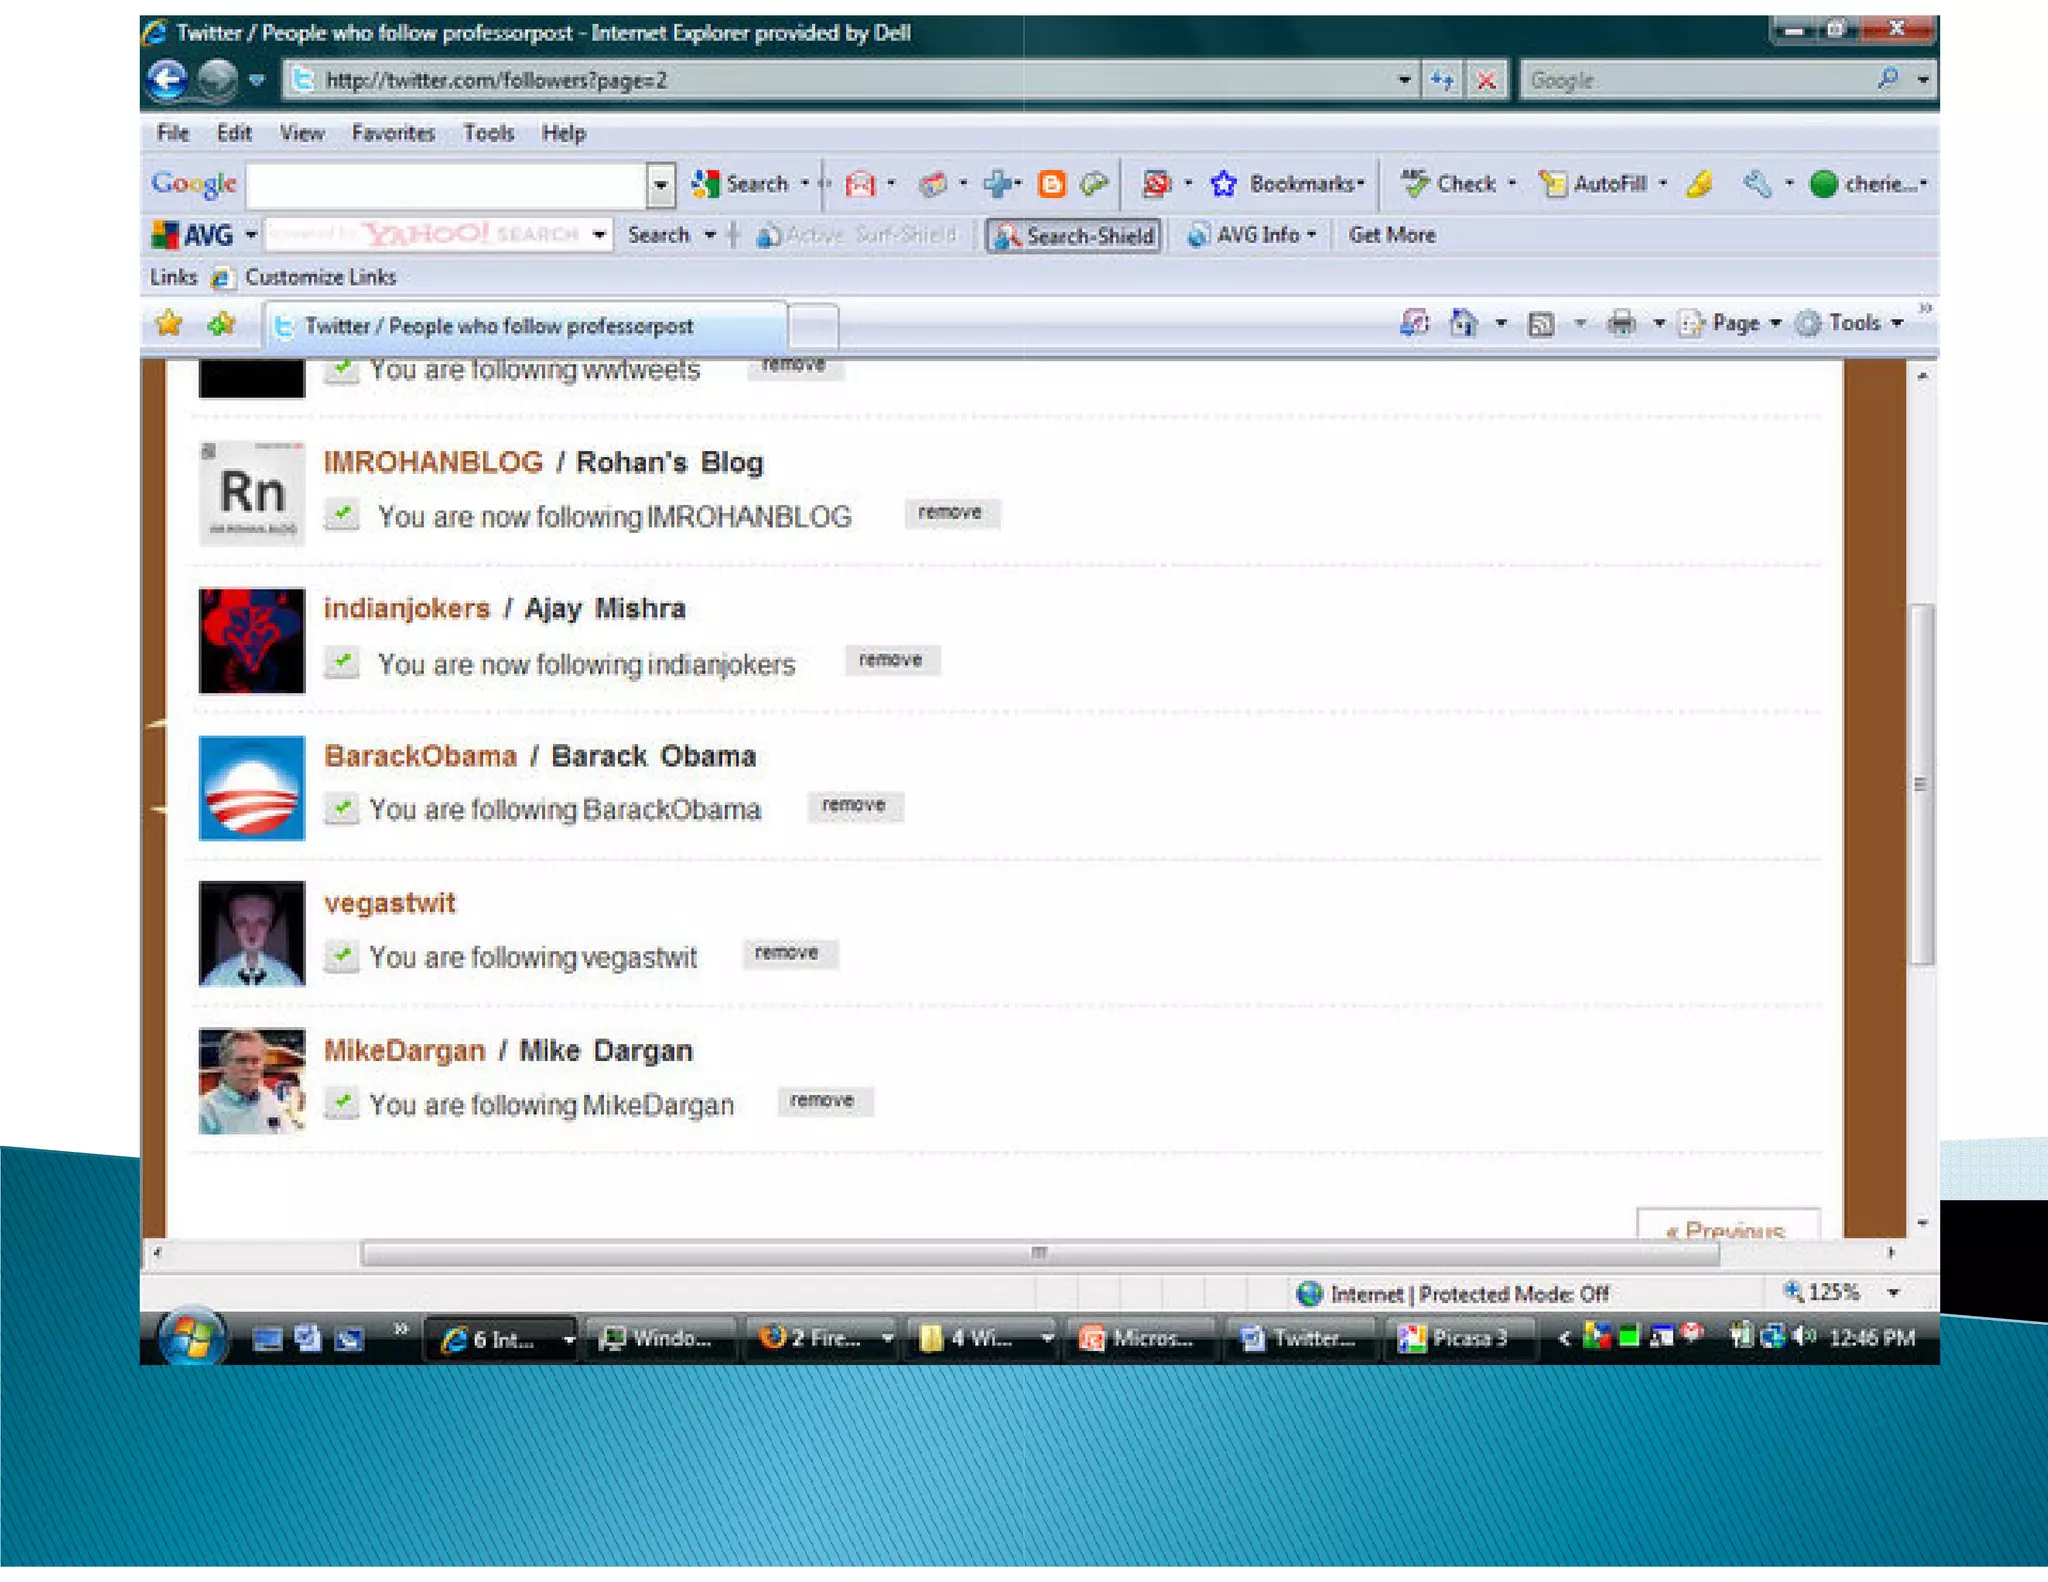The width and height of the screenshot is (2048, 1582).
Task: Expand the Google toolbar search history dropdown
Action: click(661, 184)
